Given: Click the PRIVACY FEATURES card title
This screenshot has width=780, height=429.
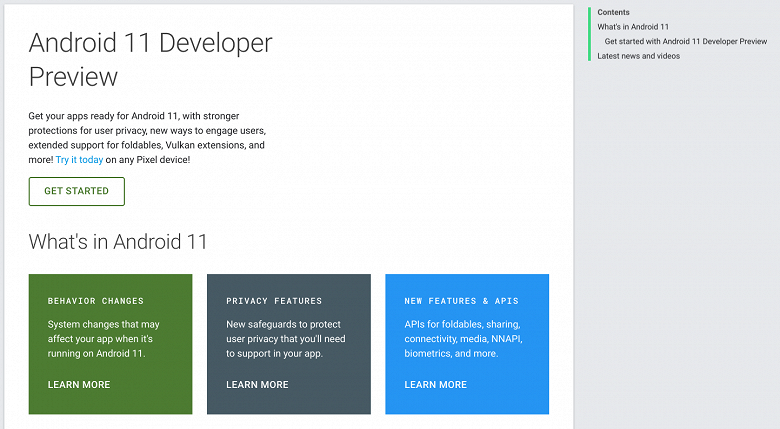Looking at the screenshot, I should tap(274, 301).
